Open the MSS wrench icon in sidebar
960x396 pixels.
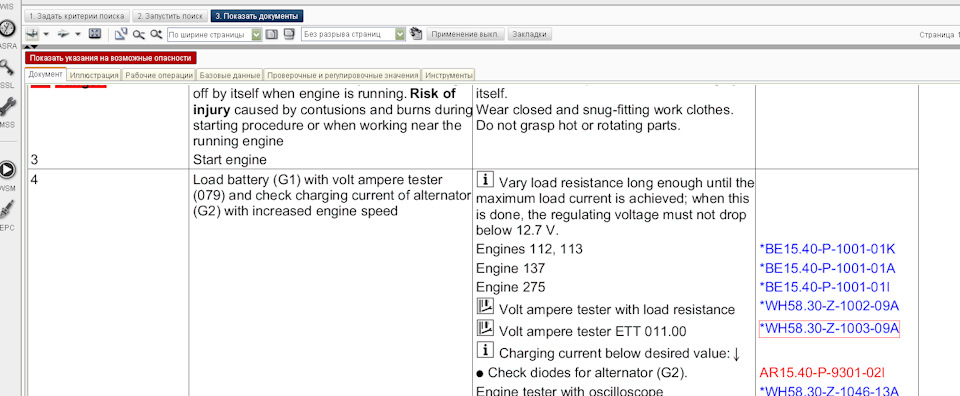(7, 107)
